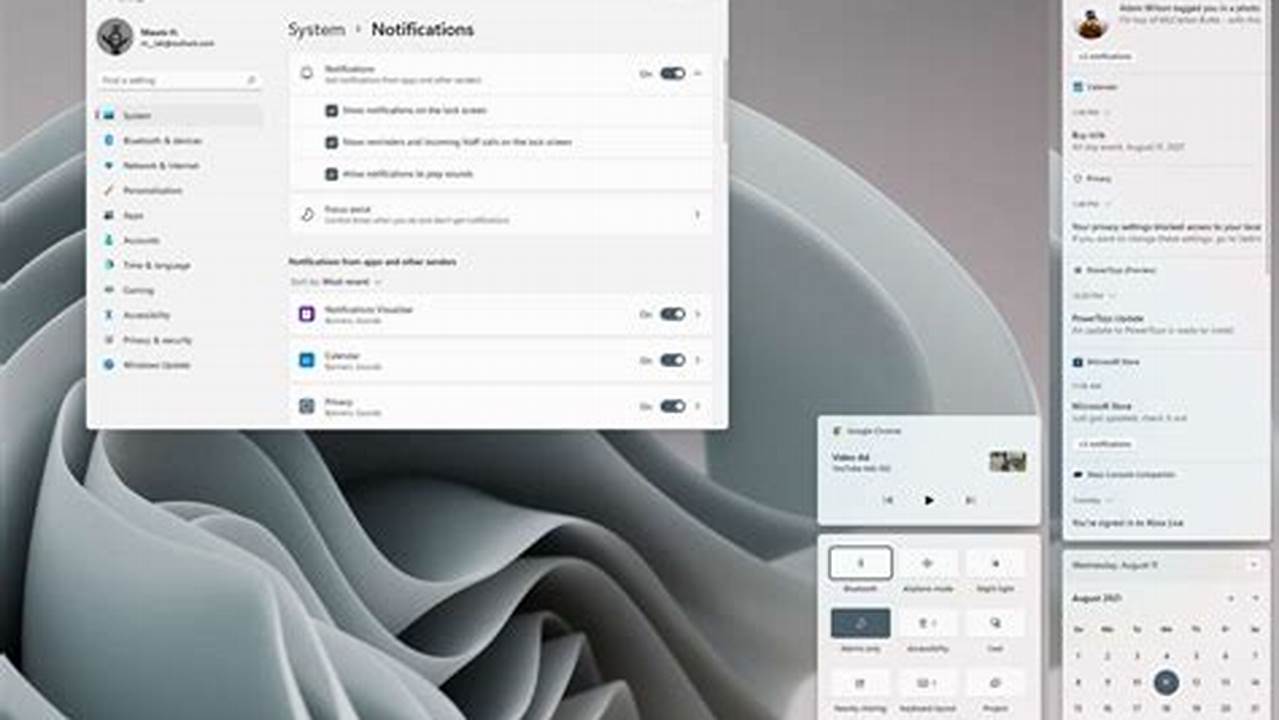1279x720 pixels.
Task: Open Bluetooth & devices via its sidebar icon
Action: pyautogui.click(x=110, y=141)
